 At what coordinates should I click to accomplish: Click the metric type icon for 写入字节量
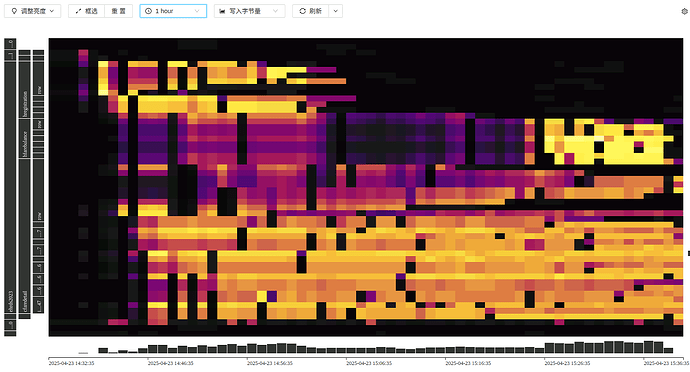click(222, 11)
